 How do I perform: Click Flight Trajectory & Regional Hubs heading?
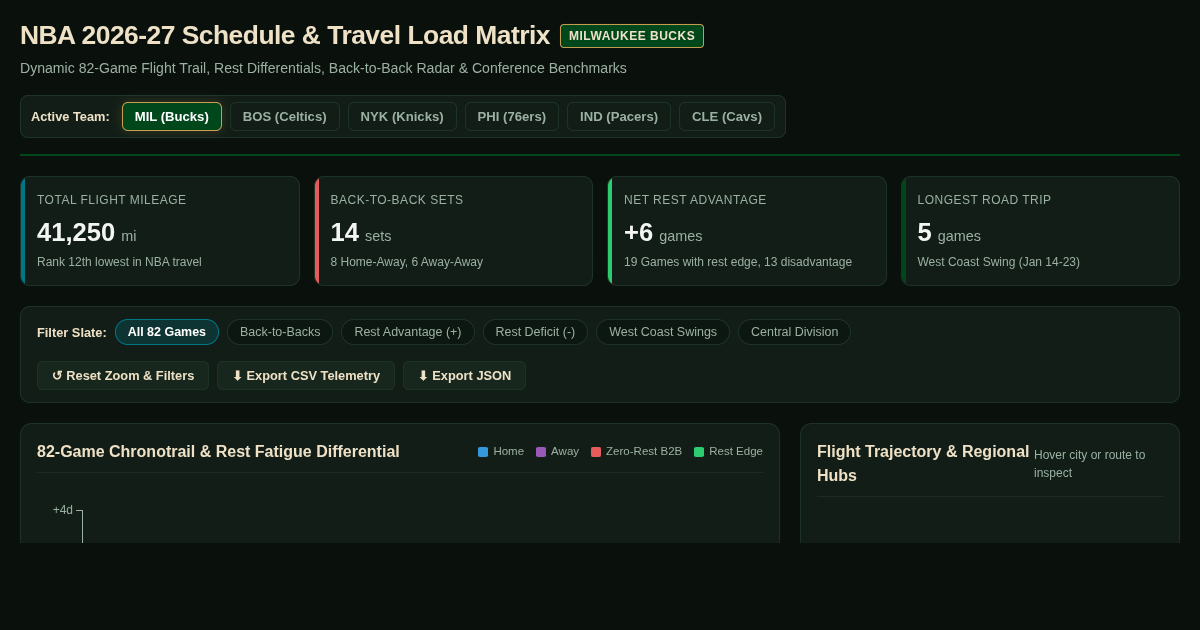click(923, 464)
